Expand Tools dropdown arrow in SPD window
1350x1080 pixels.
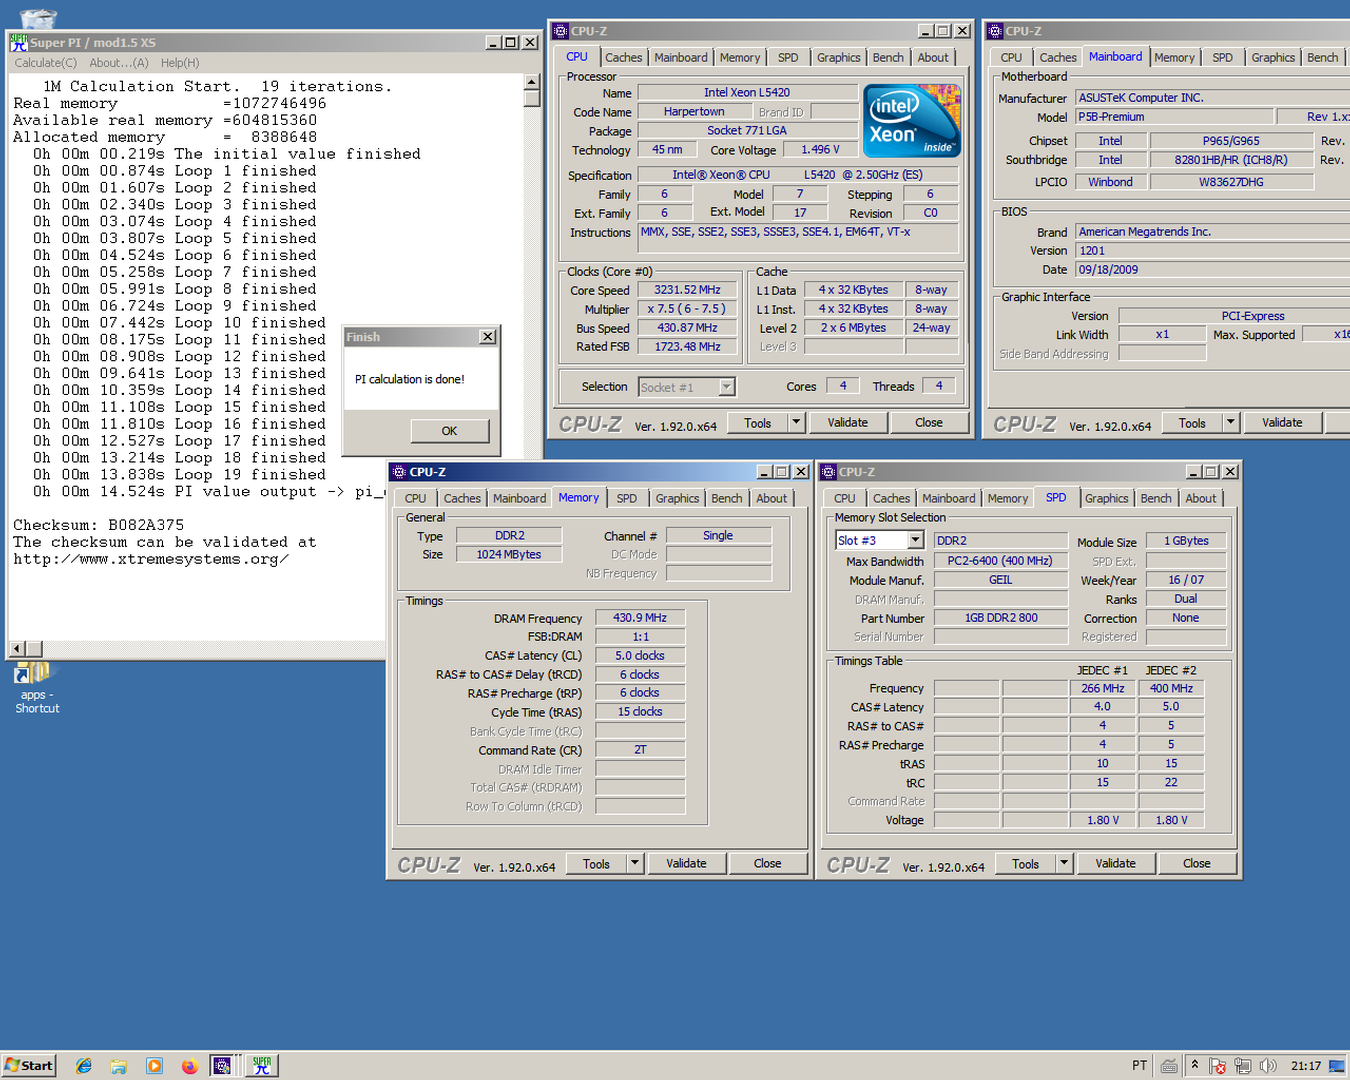(x=1064, y=864)
